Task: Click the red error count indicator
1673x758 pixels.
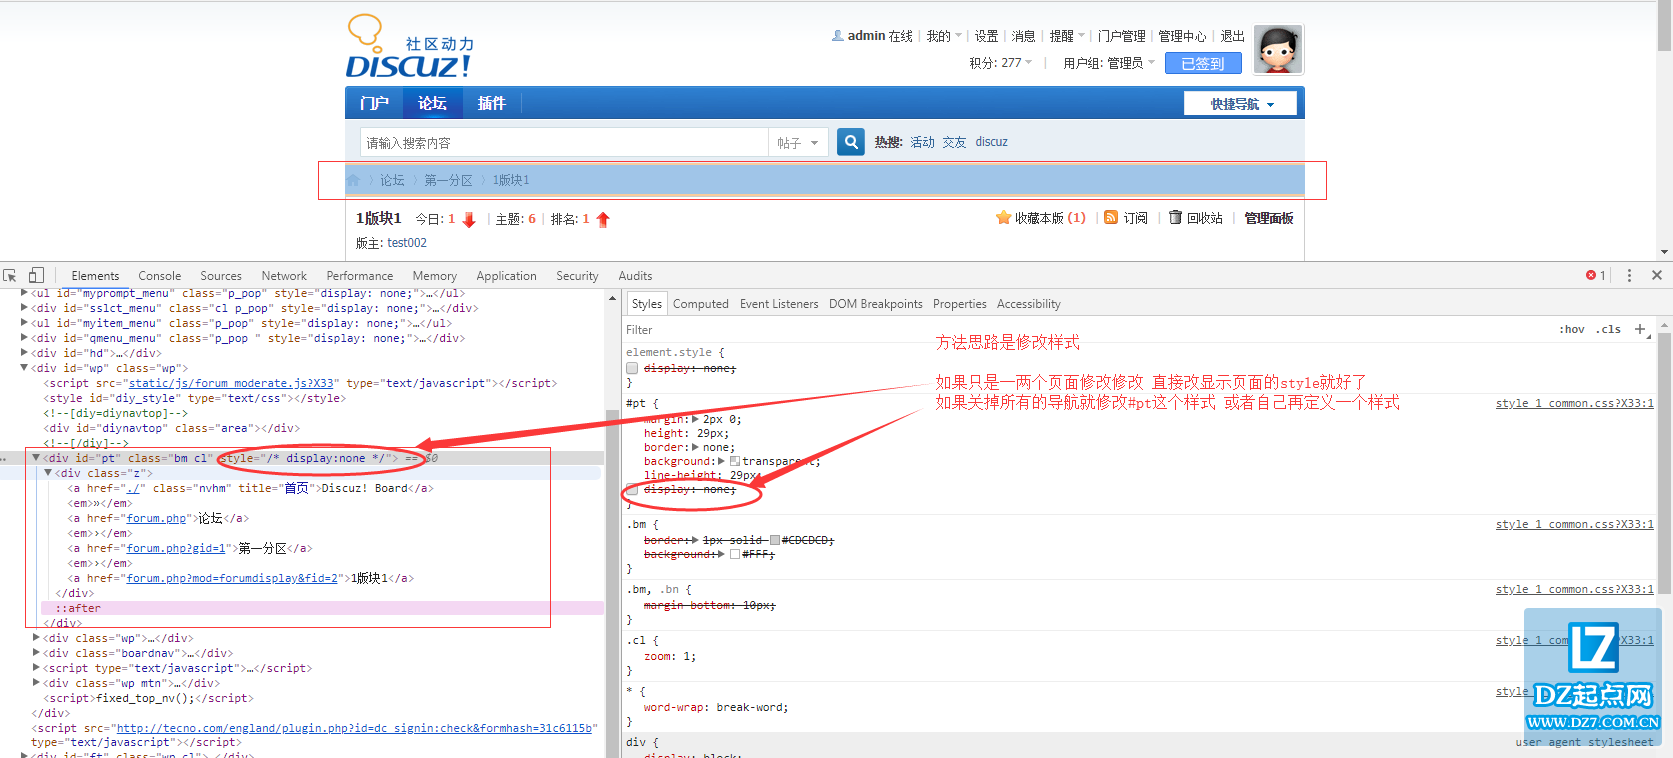Action: 1595,275
